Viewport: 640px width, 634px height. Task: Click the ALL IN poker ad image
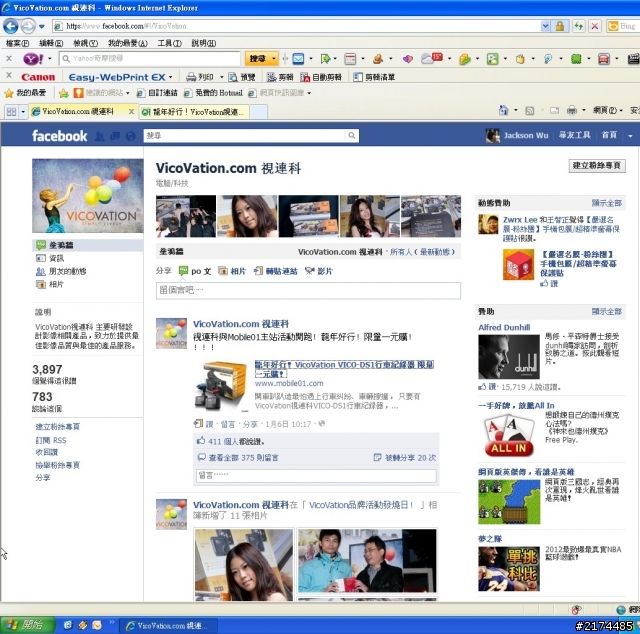pos(509,436)
